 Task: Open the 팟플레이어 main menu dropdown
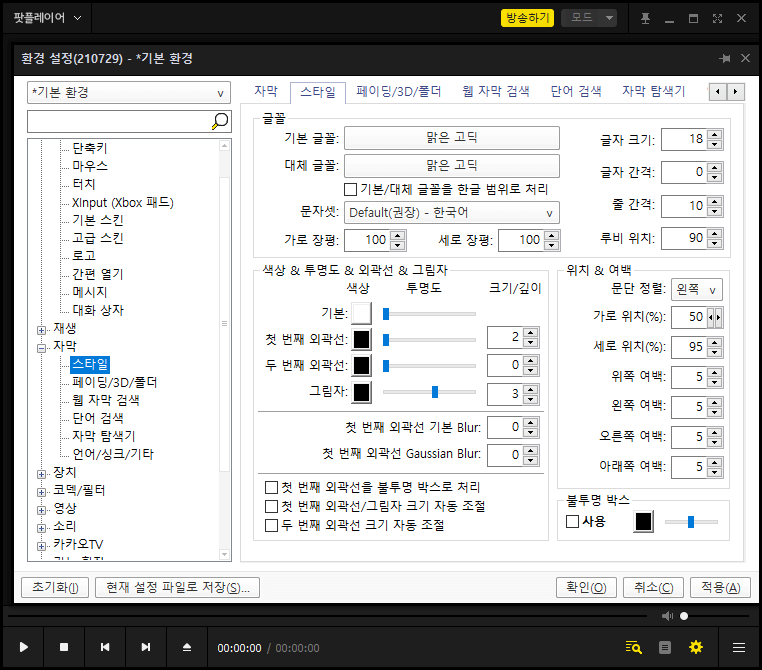[x=47, y=18]
